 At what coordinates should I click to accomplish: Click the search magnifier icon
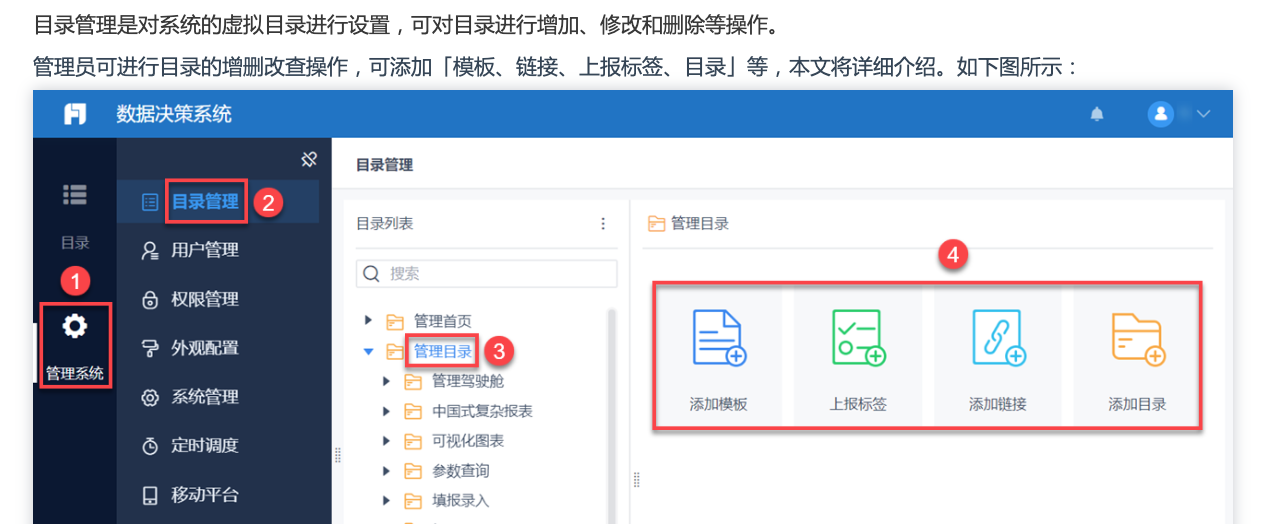click(x=371, y=273)
